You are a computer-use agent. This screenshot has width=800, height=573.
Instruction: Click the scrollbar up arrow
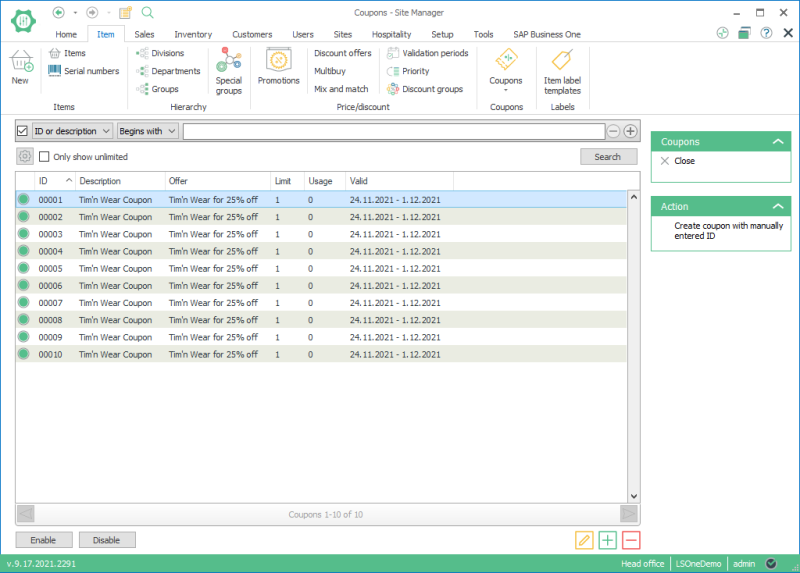pos(634,197)
